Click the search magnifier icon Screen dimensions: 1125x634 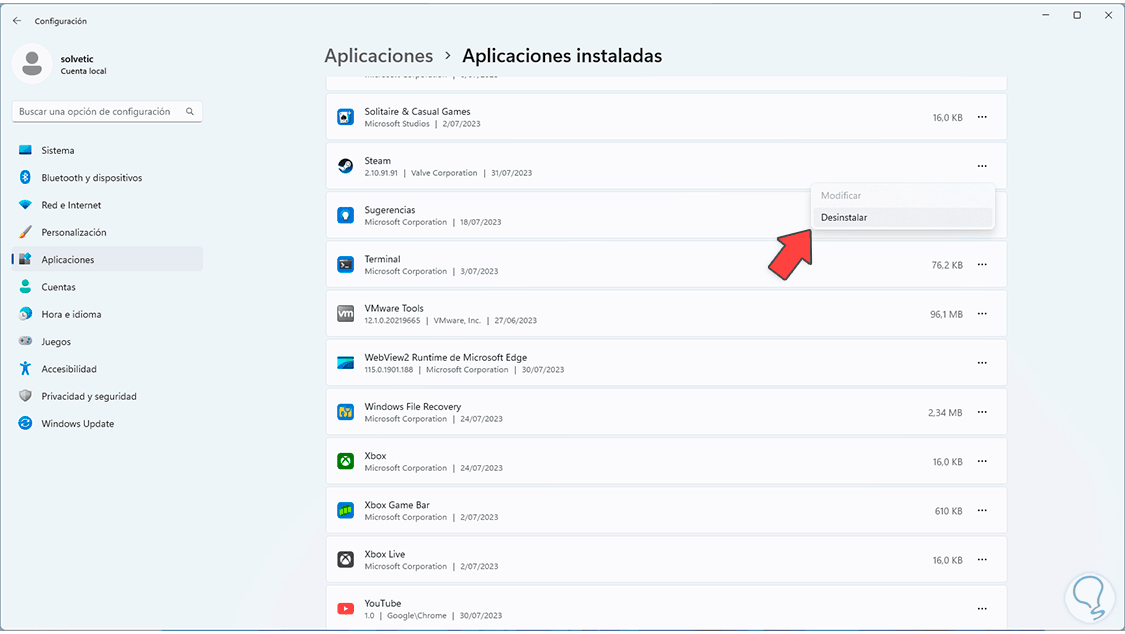190,111
